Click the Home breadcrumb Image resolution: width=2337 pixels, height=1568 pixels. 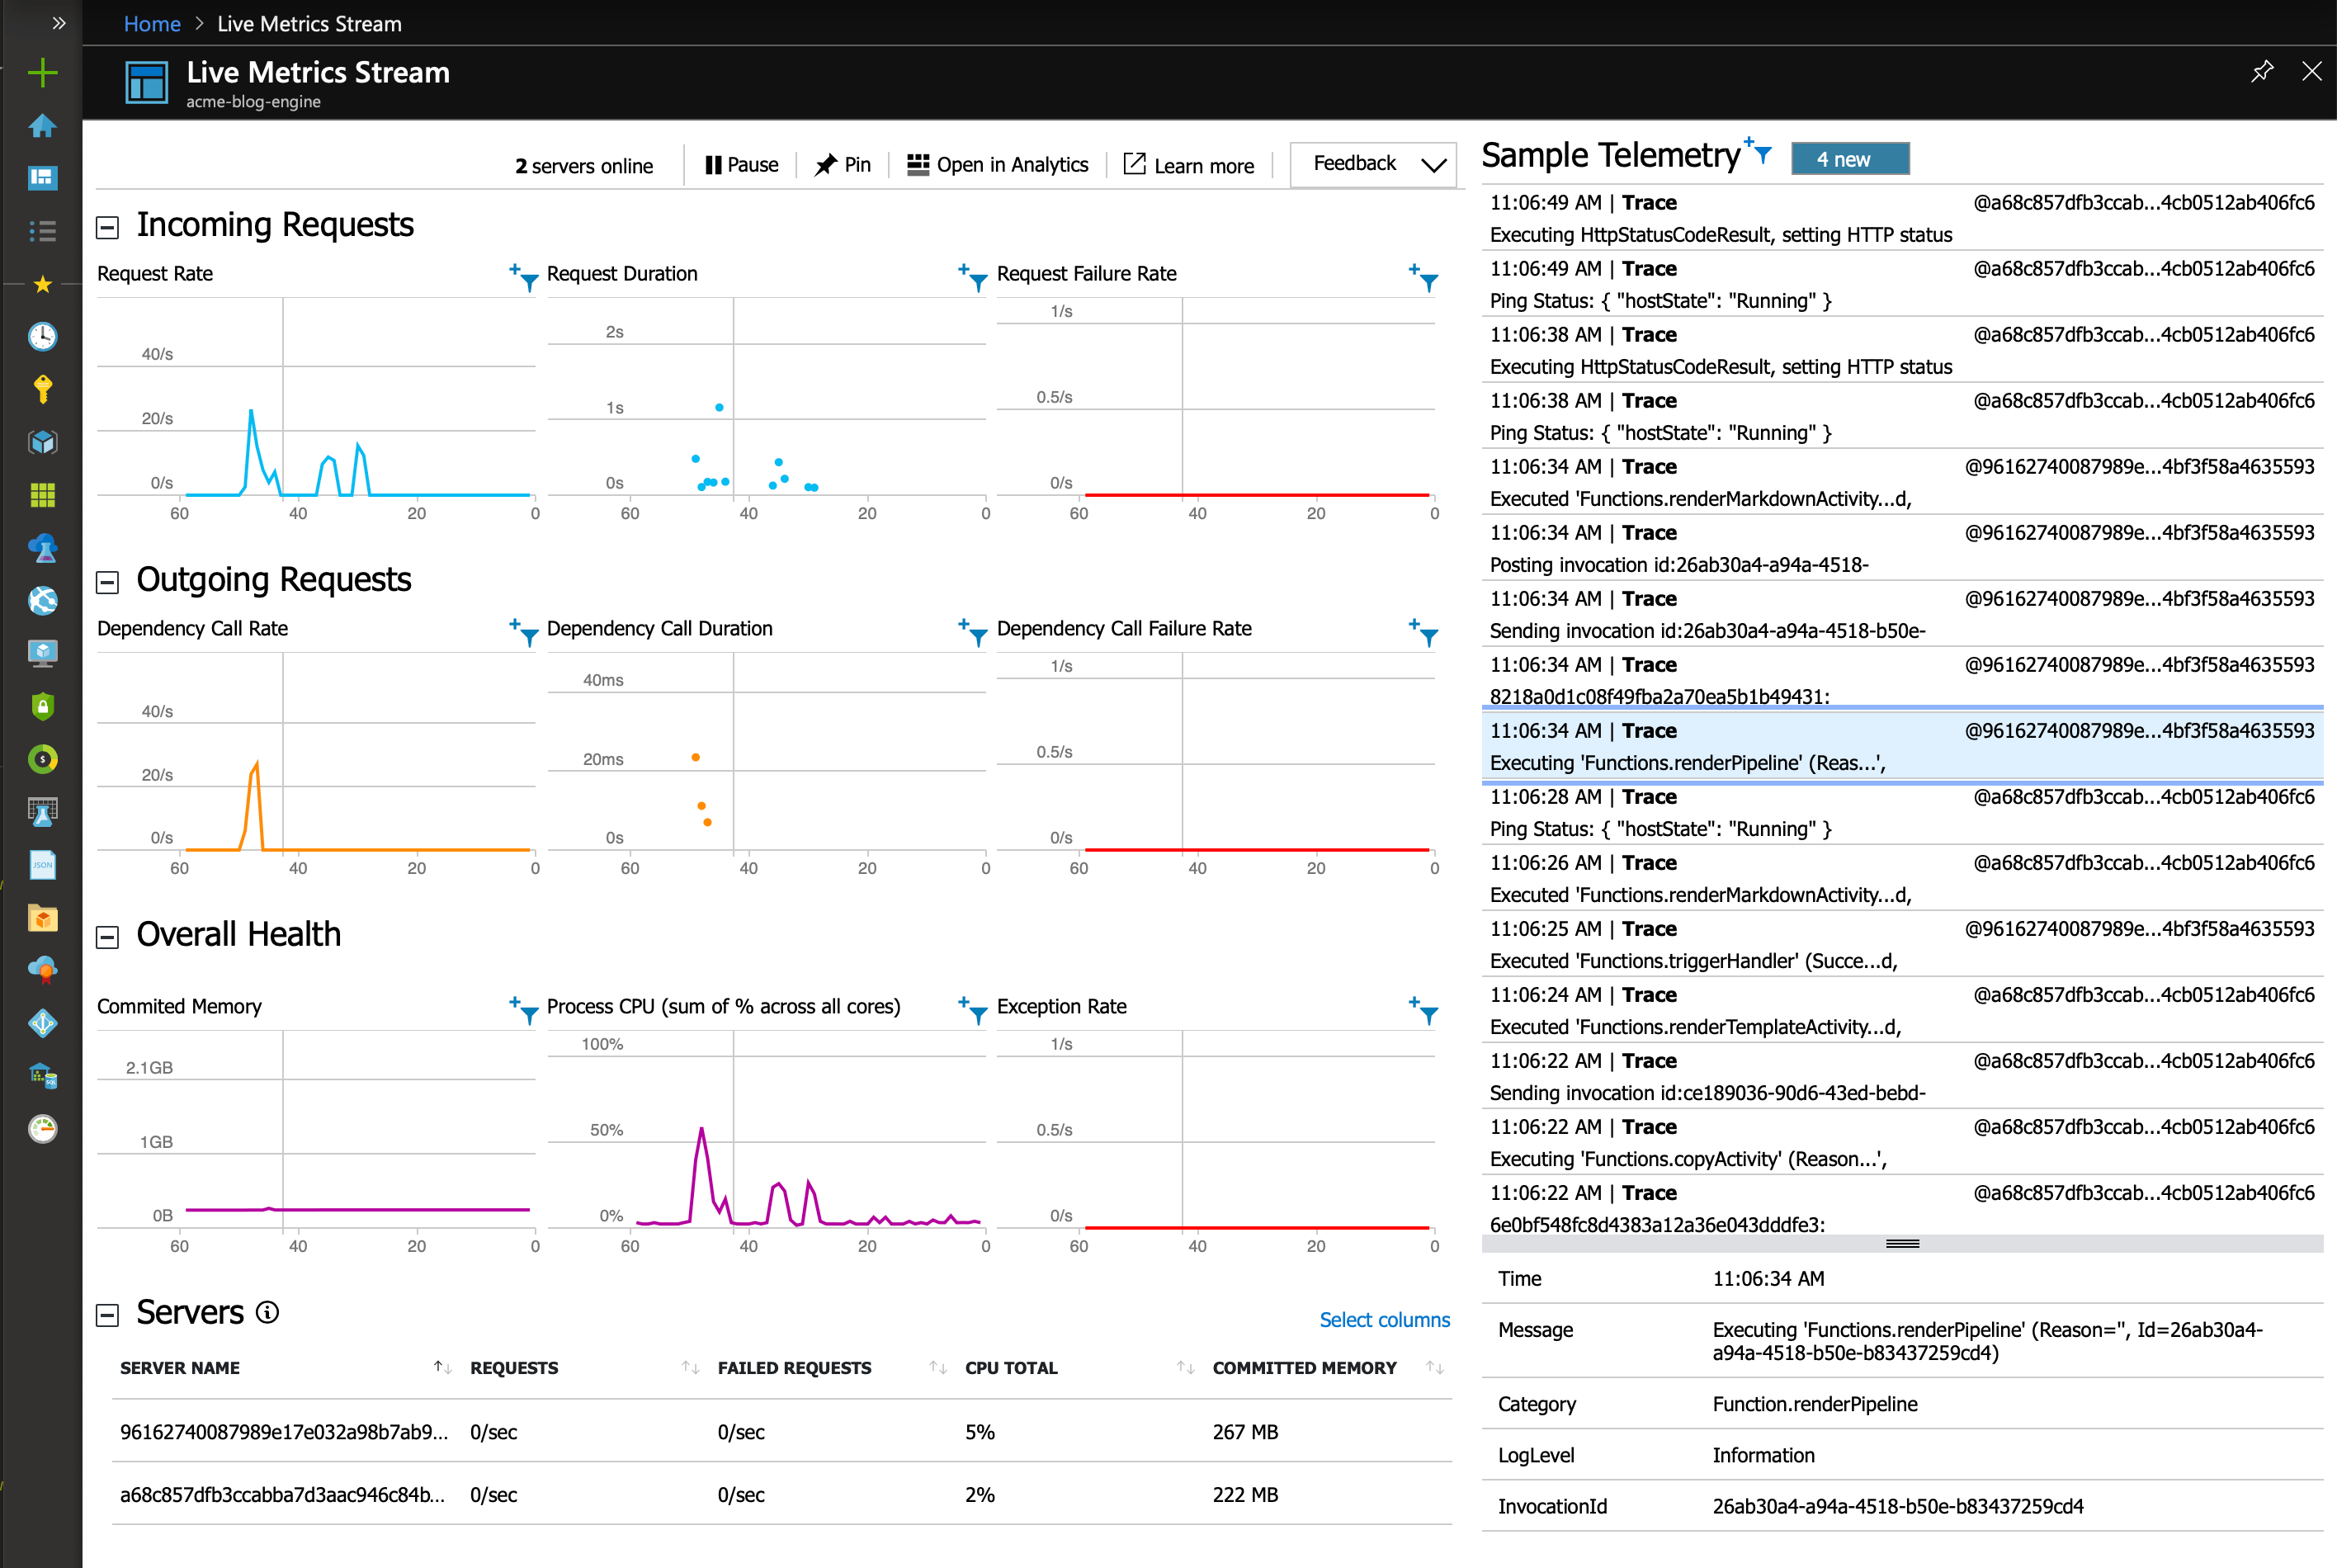tap(152, 23)
